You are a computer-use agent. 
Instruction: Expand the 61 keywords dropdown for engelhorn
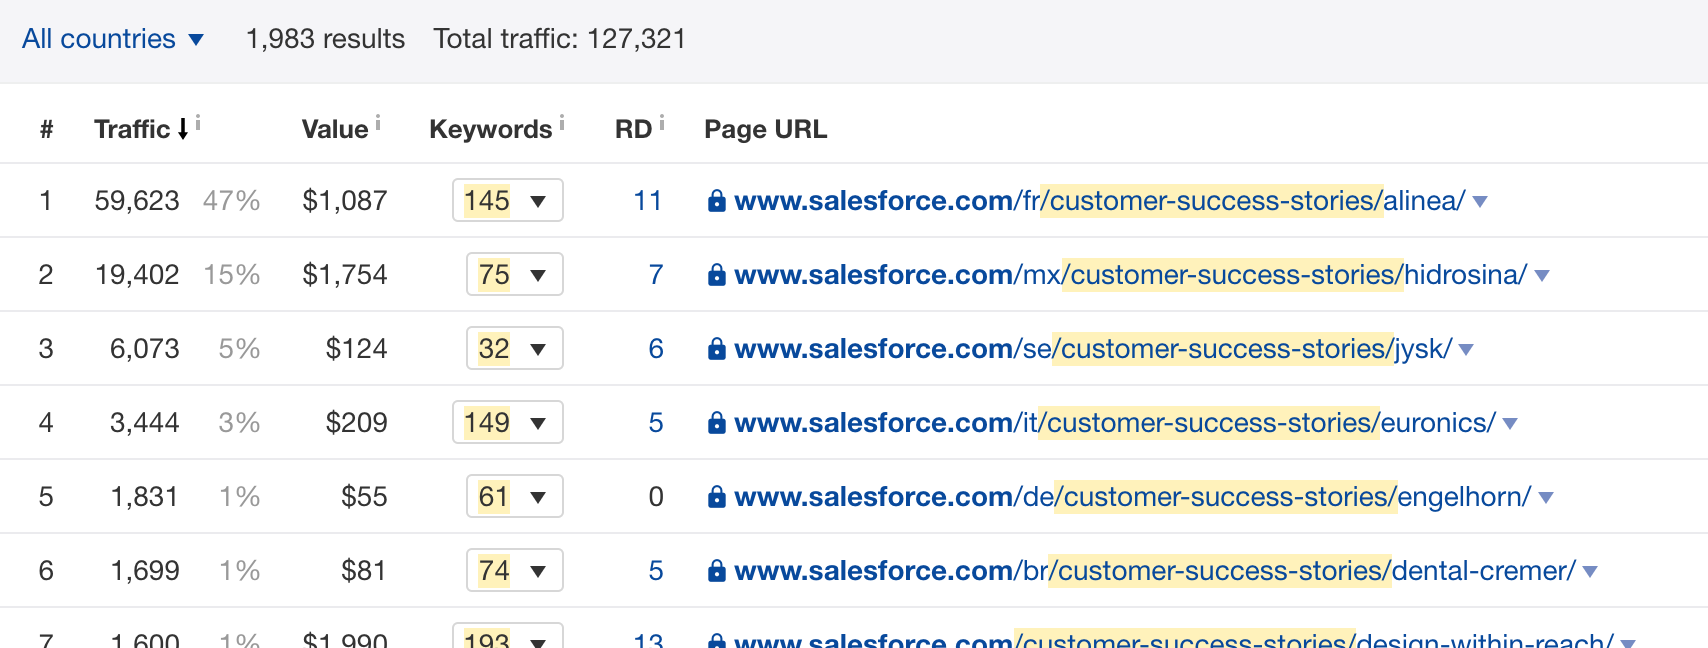pos(515,496)
